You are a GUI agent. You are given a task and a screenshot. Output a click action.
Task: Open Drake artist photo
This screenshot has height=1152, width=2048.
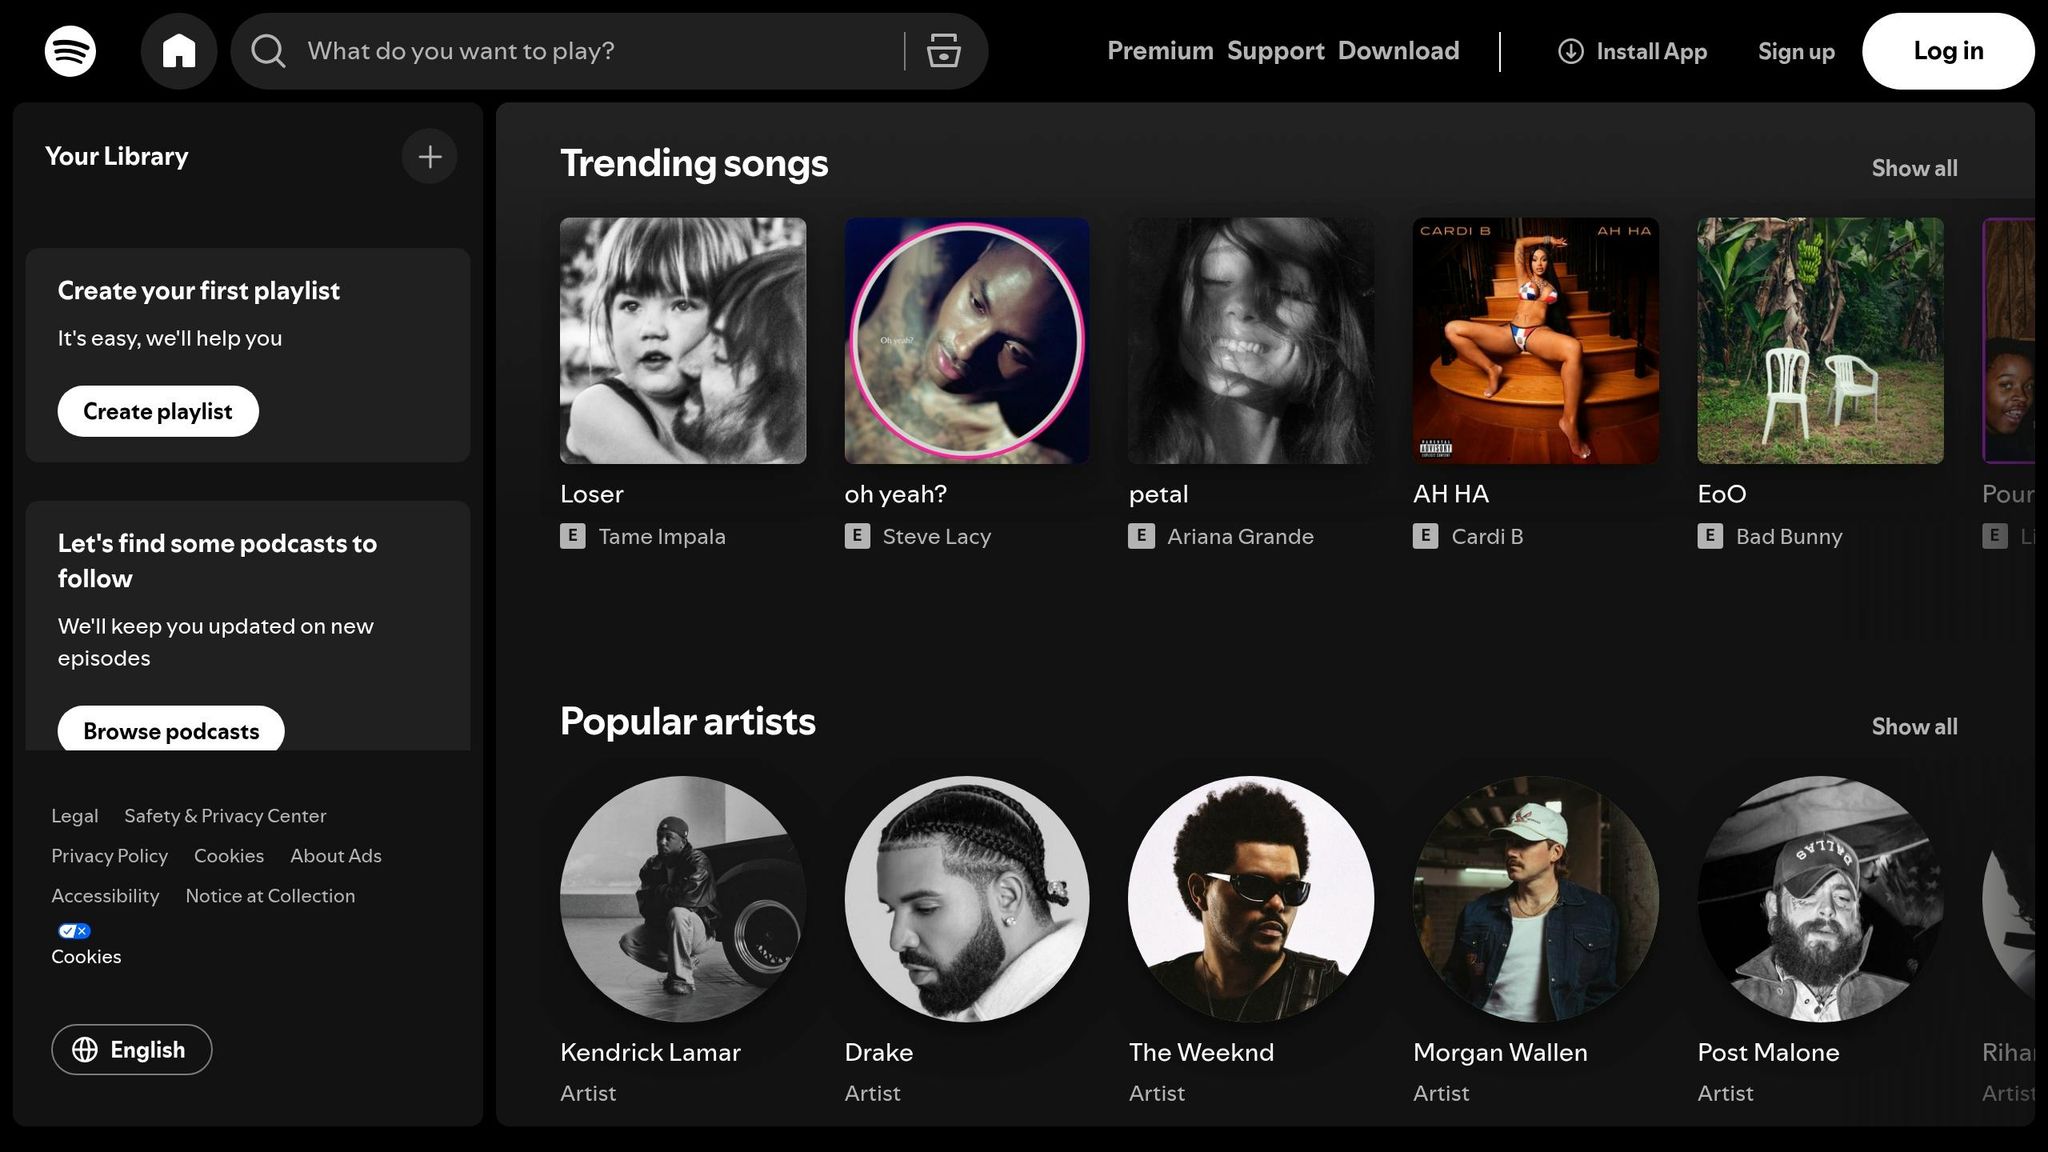(967, 899)
